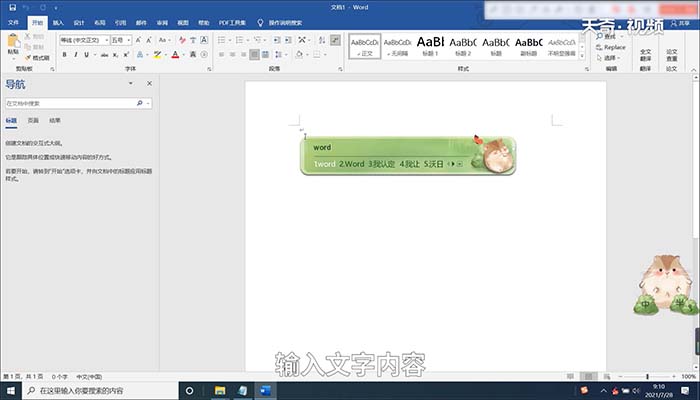Click the Increase Indent icon

click(x=288, y=40)
